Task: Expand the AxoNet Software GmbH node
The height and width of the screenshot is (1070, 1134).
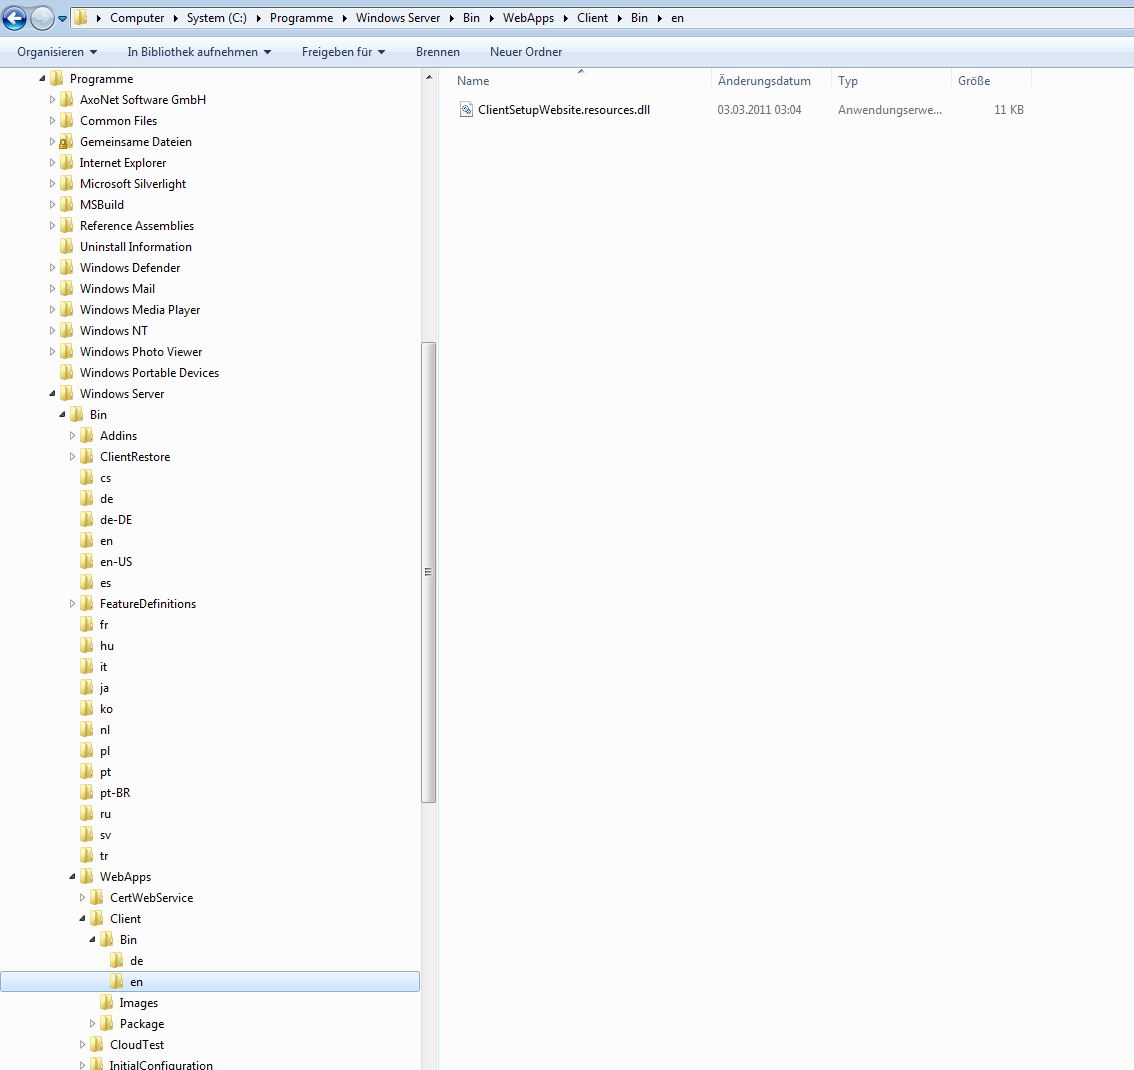Action: [x=53, y=100]
